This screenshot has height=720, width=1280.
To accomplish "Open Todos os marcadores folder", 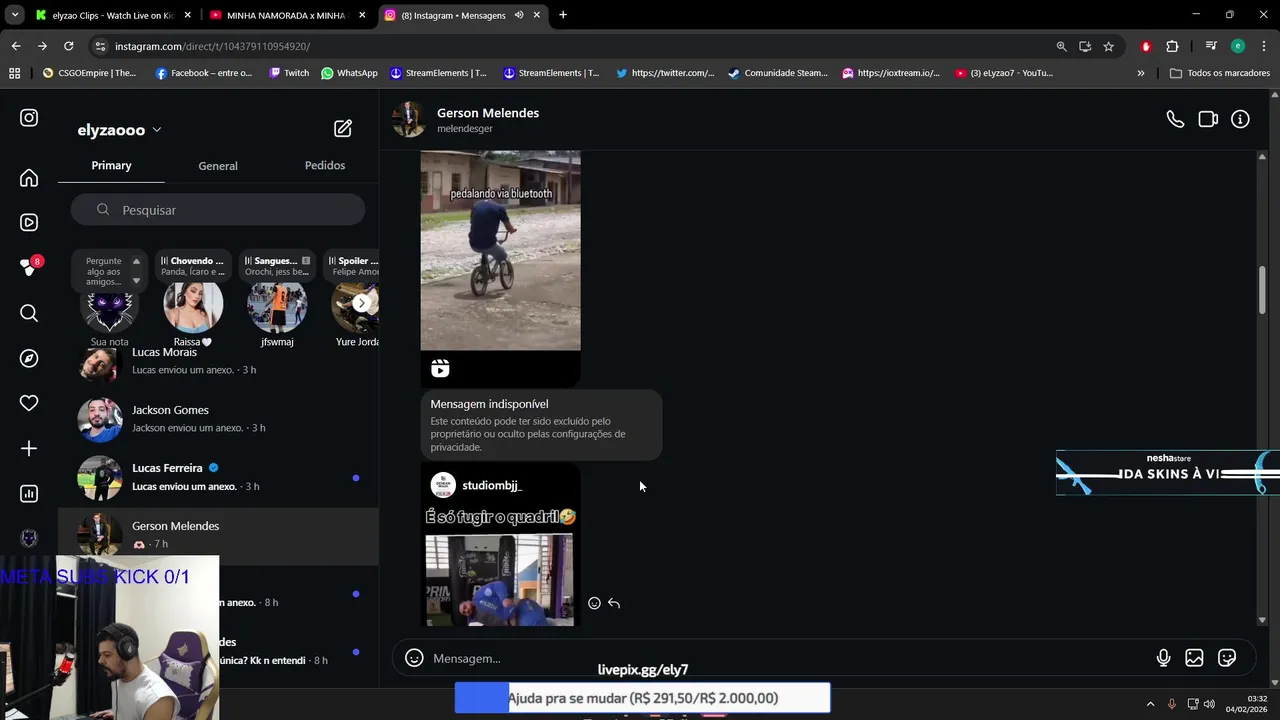I will pyautogui.click(x=1219, y=73).
